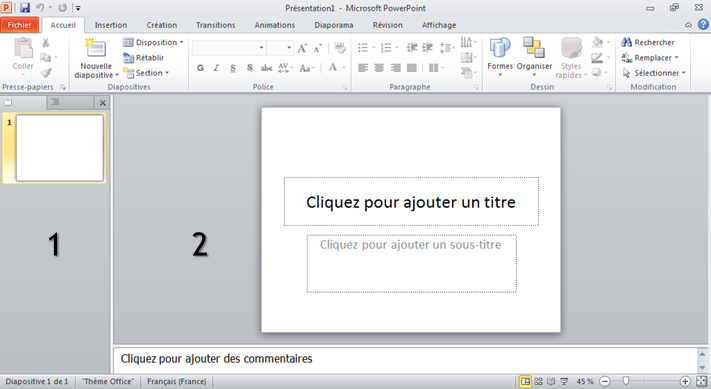Switch to the Affichage tab
This screenshot has height=389, width=711.
(439, 25)
